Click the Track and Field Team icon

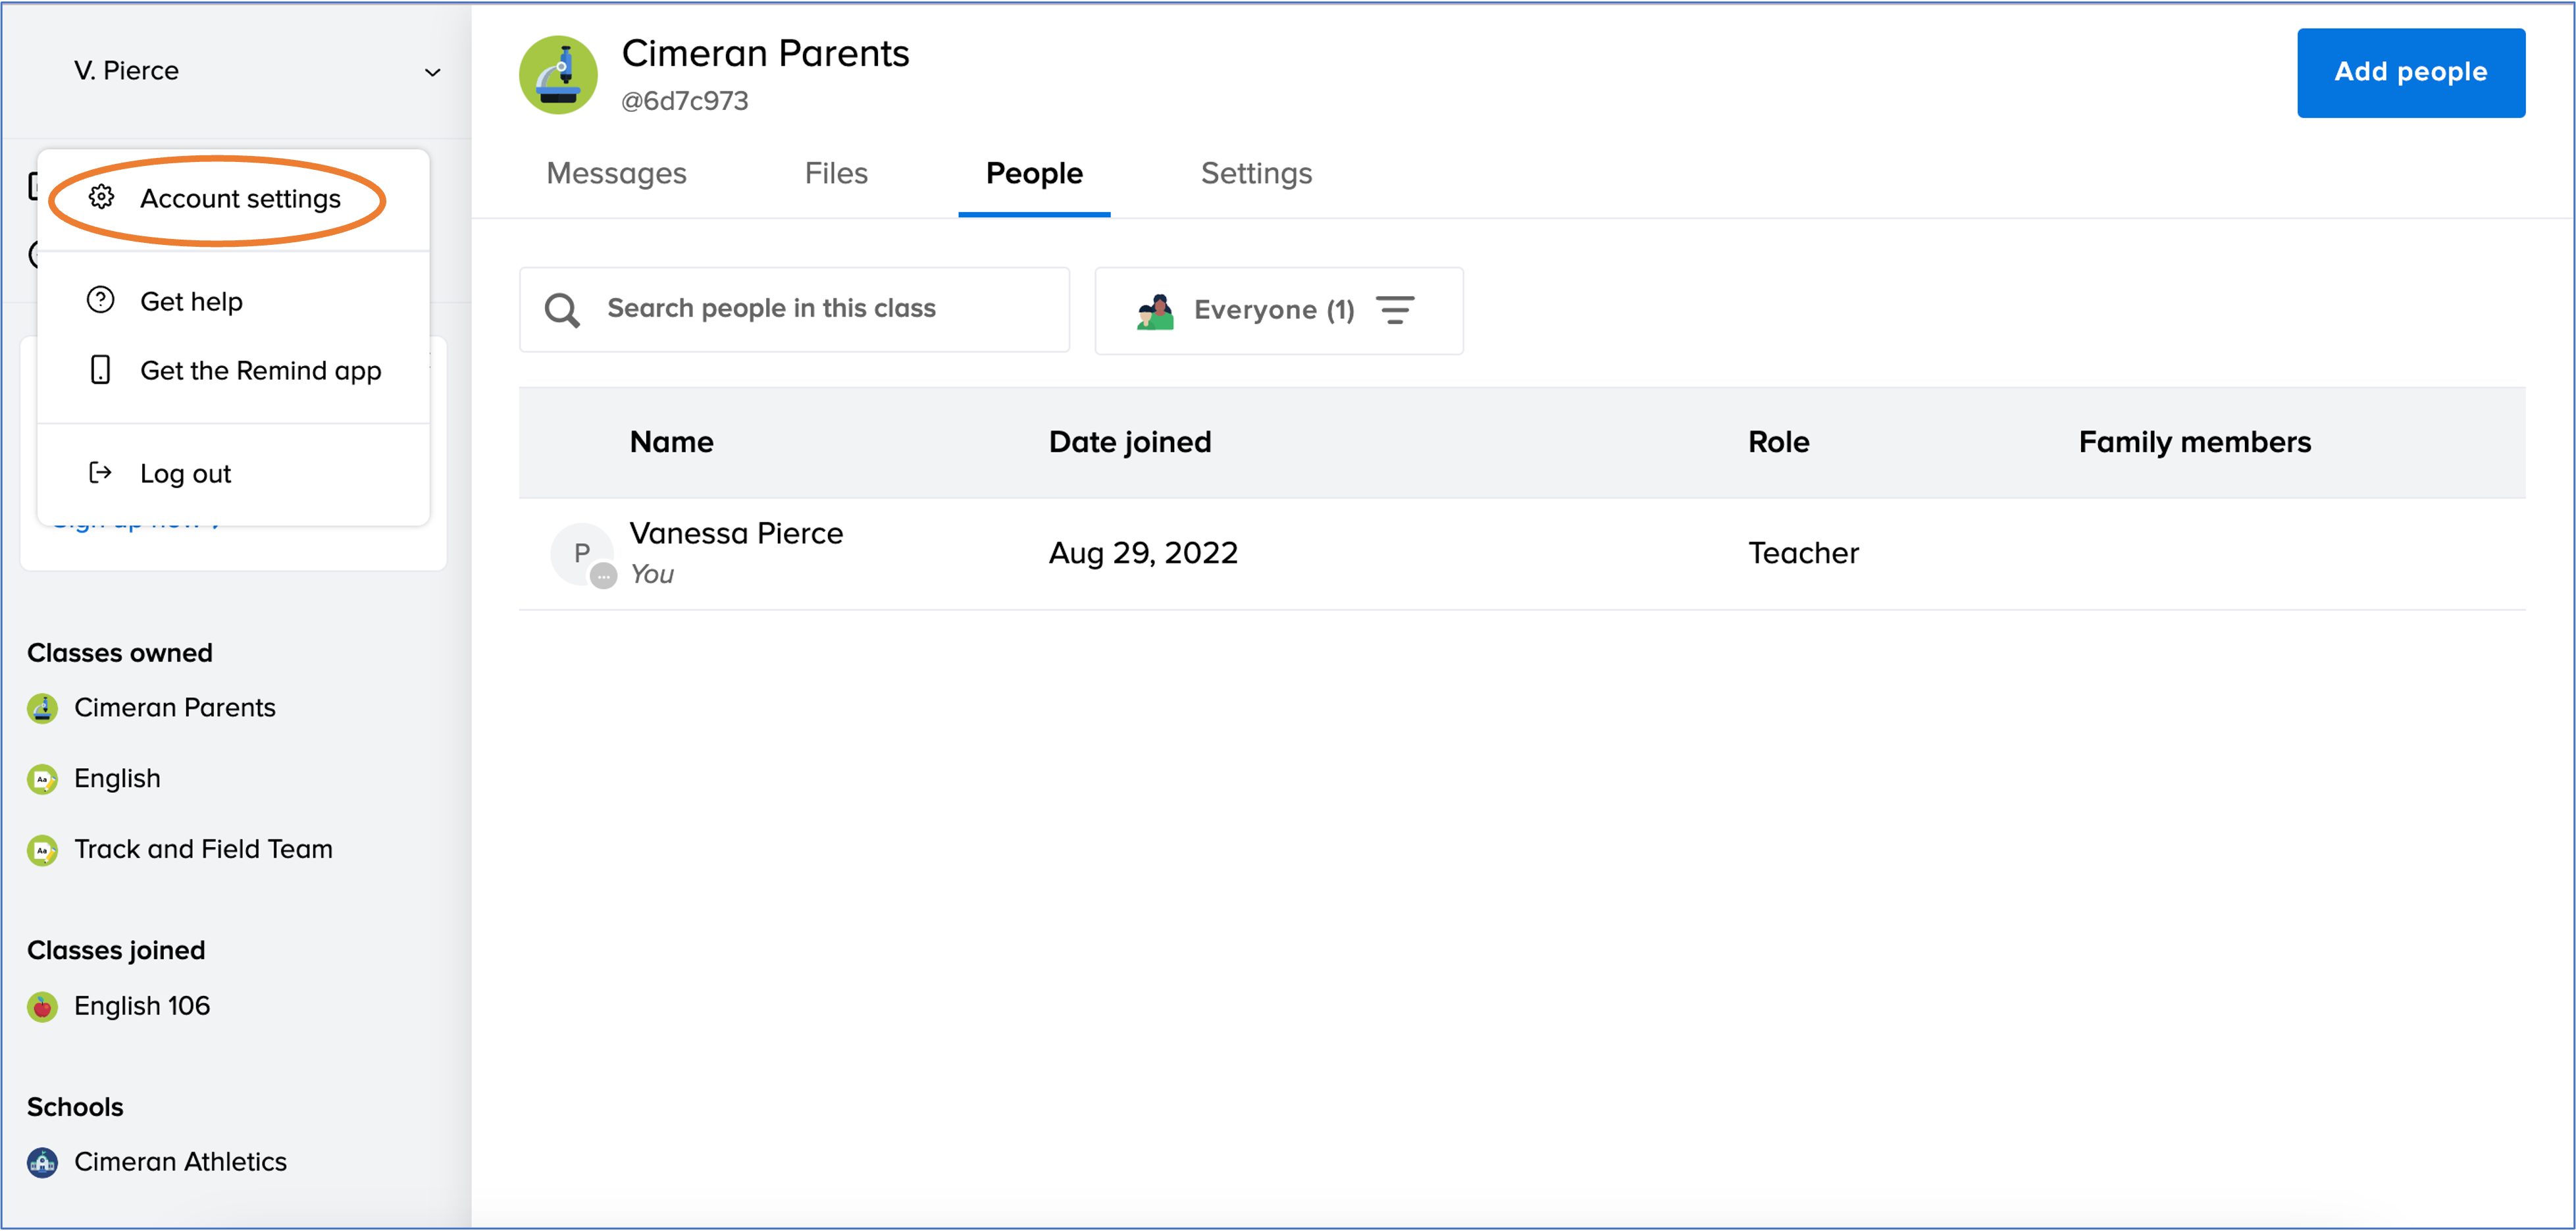pyautogui.click(x=42, y=850)
